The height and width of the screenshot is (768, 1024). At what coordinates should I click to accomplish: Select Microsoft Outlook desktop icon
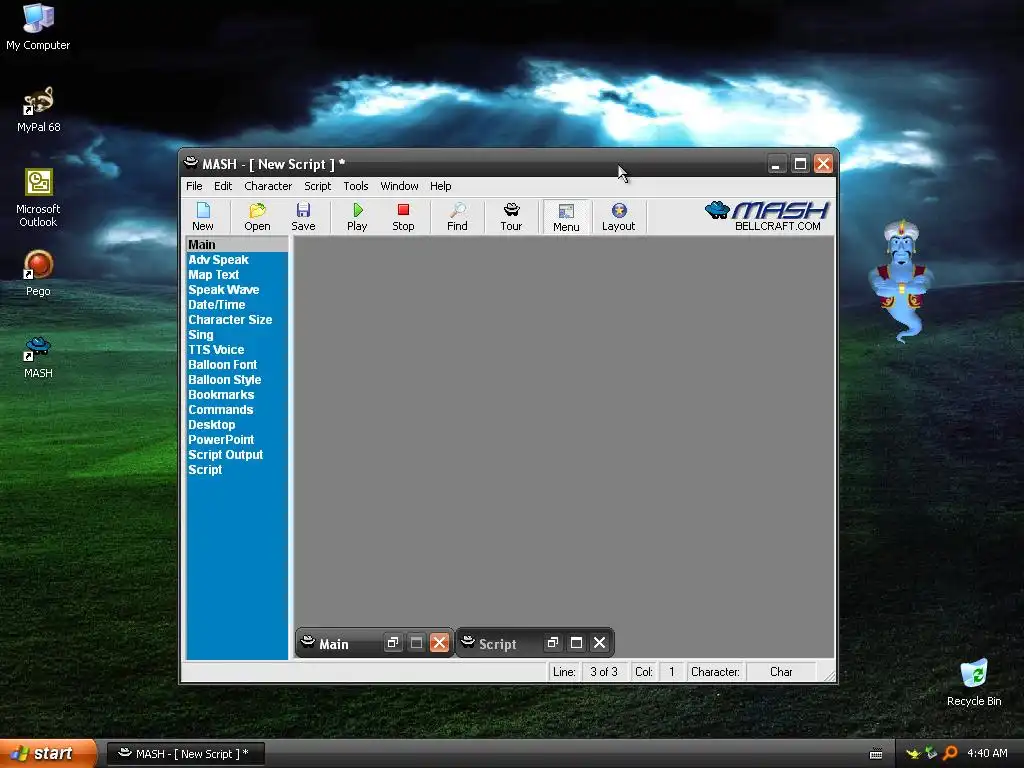pos(38,198)
